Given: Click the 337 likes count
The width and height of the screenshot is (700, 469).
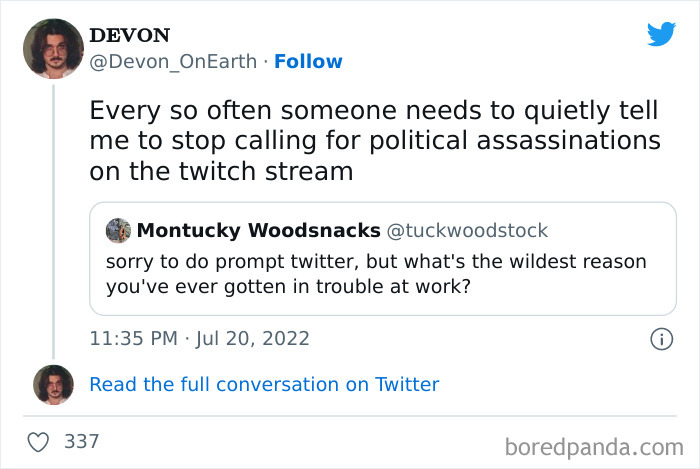Looking at the screenshot, I should pyautogui.click(x=81, y=441).
